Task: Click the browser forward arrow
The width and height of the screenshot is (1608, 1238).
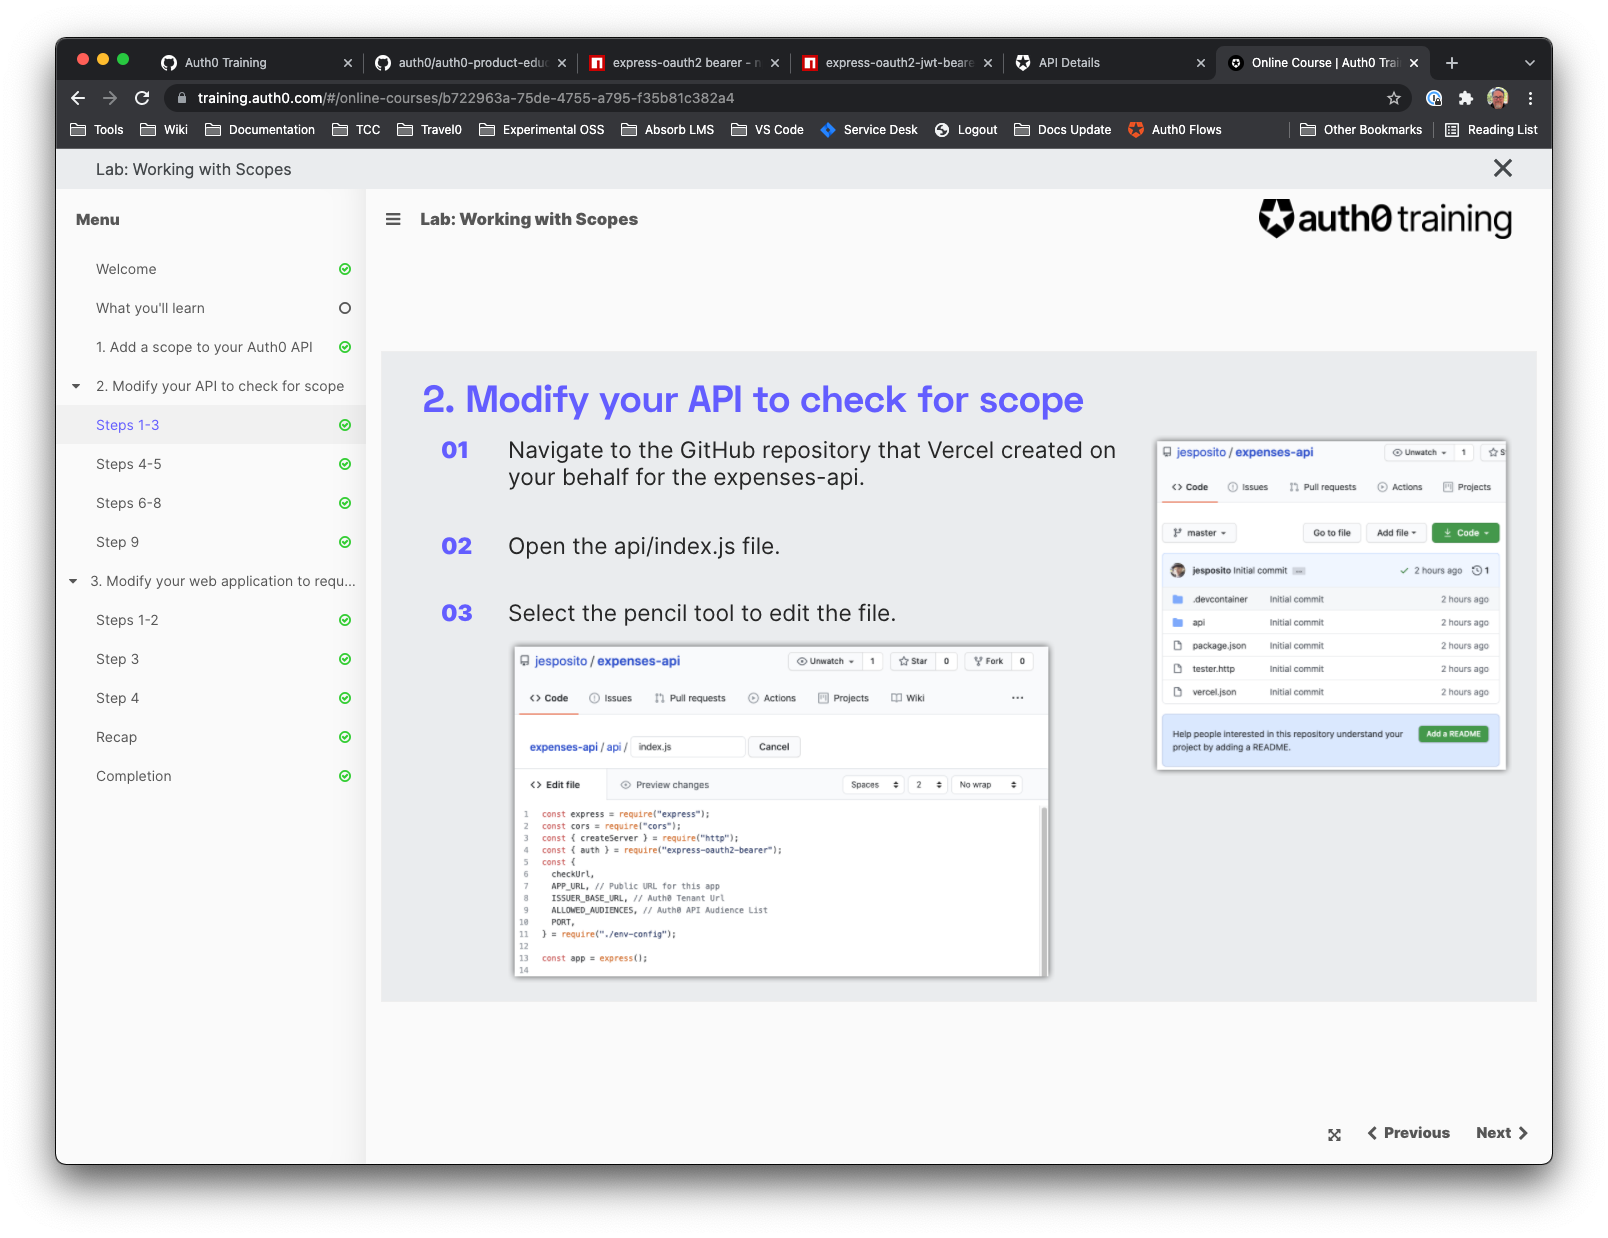Action: (110, 98)
